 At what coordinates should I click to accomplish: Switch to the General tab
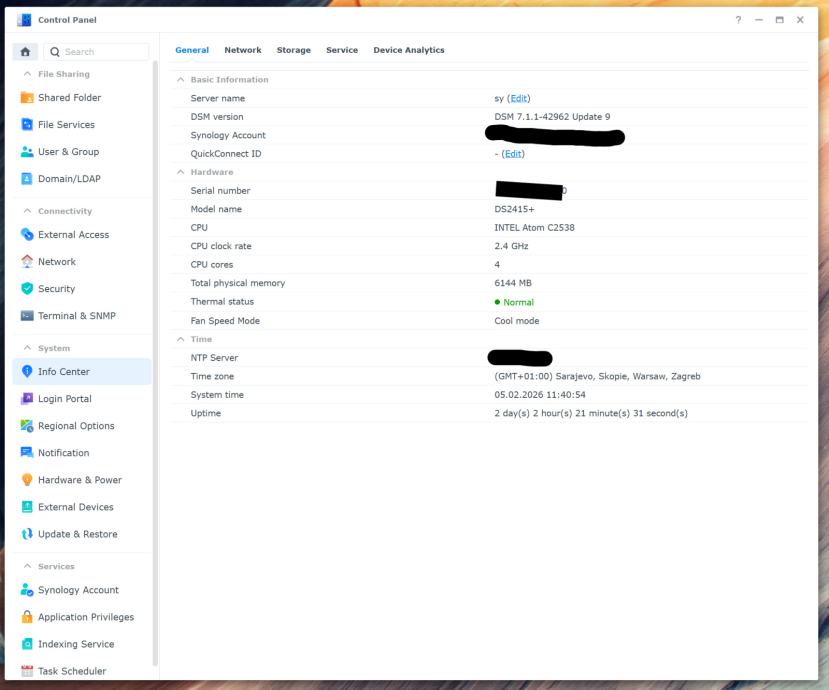(x=192, y=50)
